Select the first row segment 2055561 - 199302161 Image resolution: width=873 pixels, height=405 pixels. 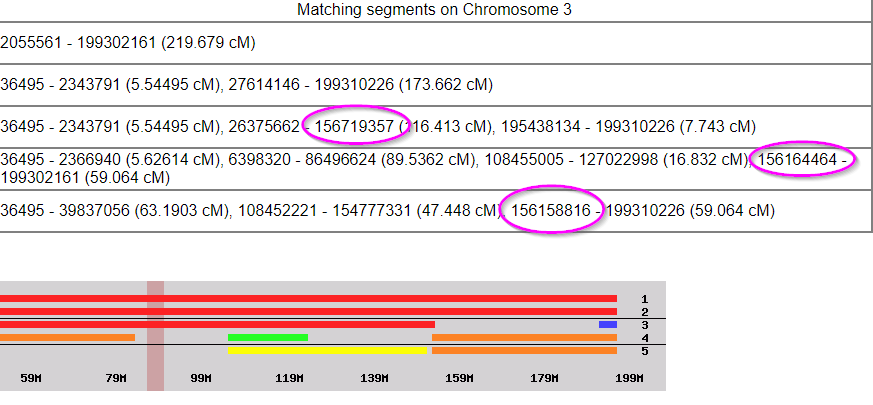coord(128,43)
